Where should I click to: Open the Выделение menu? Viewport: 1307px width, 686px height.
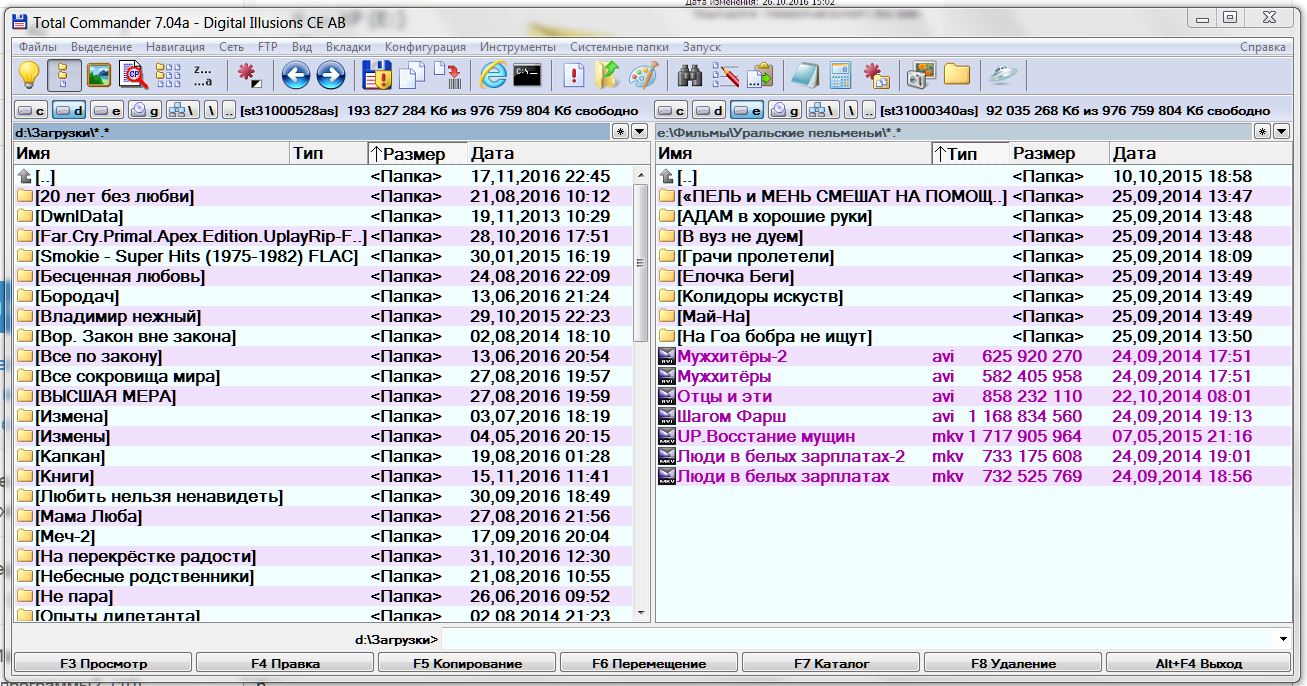click(101, 47)
